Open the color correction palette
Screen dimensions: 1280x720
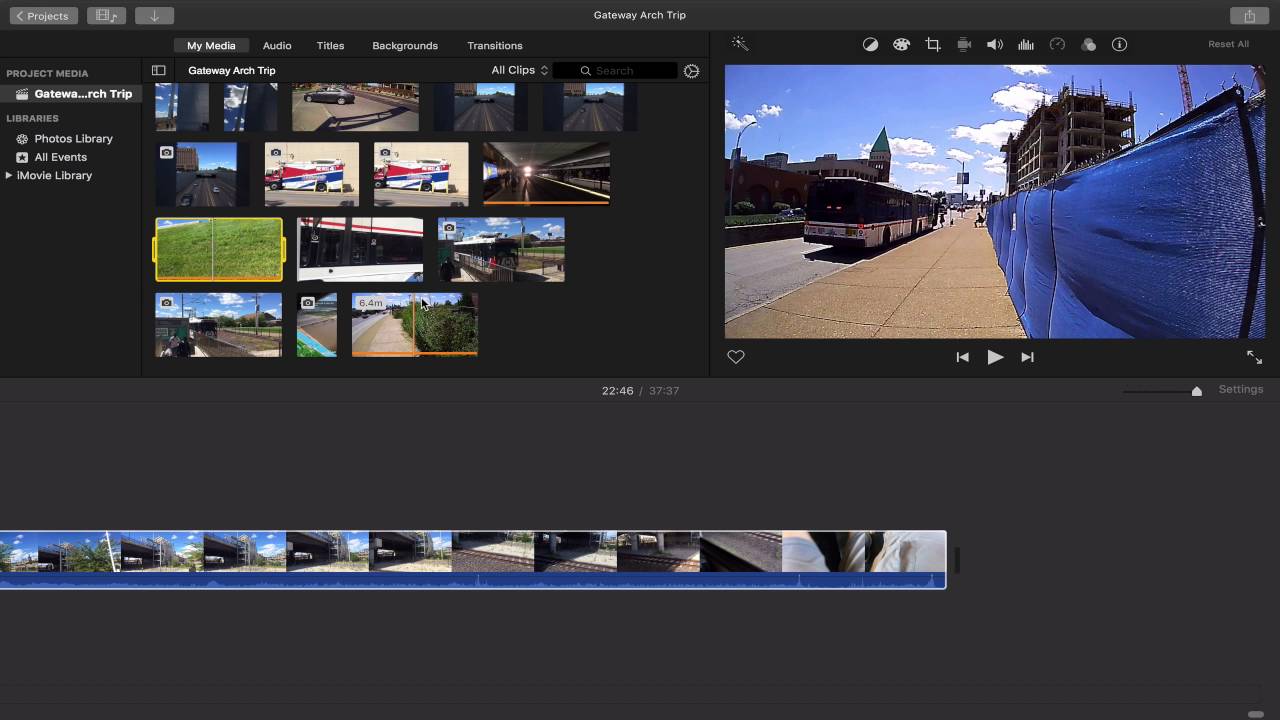click(901, 45)
